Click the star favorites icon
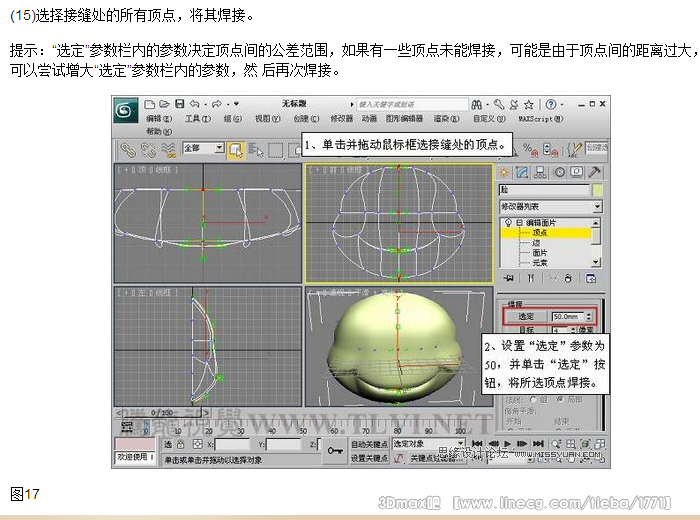Image resolution: width=700 pixels, height=520 pixels. (529, 104)
